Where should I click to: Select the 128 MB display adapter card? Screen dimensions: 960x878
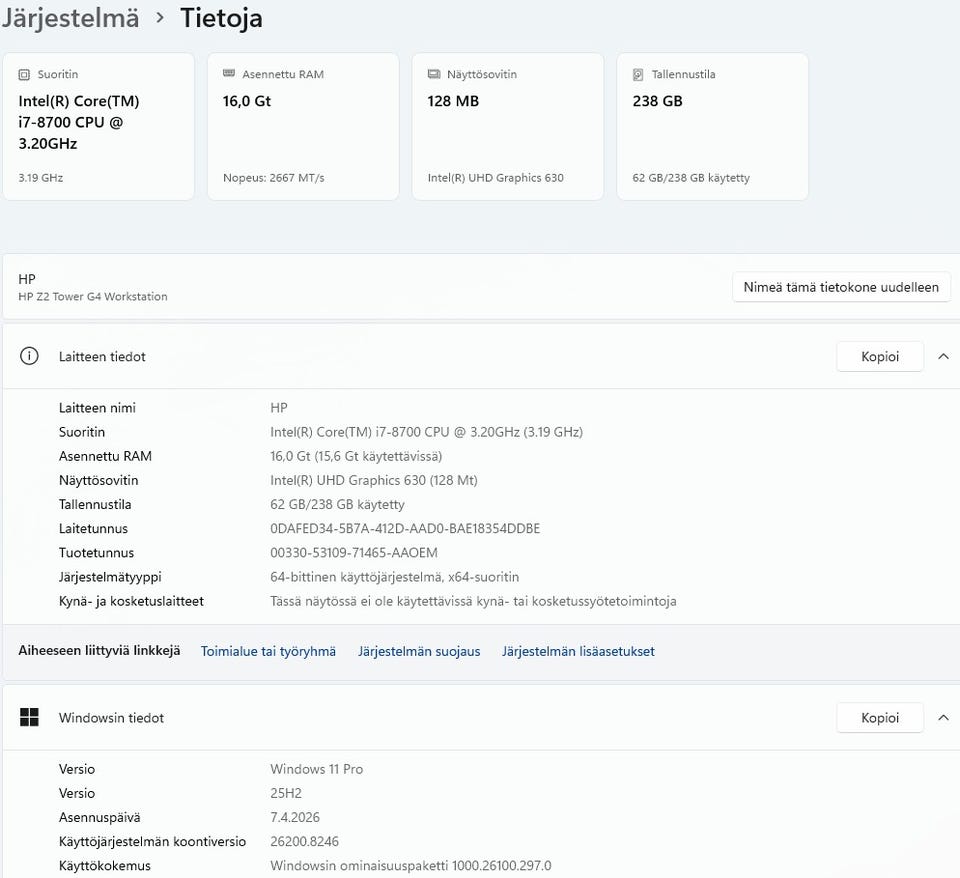[x=508, y=127]
